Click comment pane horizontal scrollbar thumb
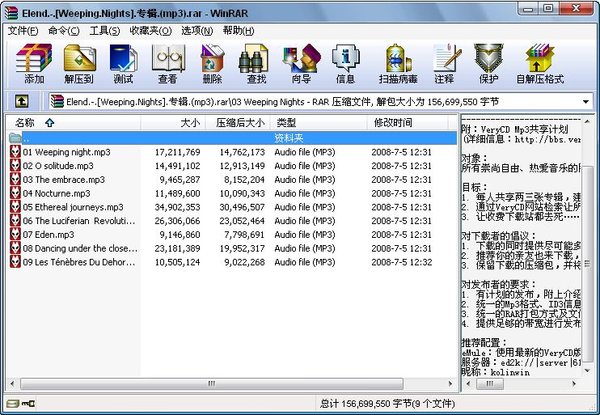Image resolution: width=600 pixels, height=415 pixels. [490, 383]
